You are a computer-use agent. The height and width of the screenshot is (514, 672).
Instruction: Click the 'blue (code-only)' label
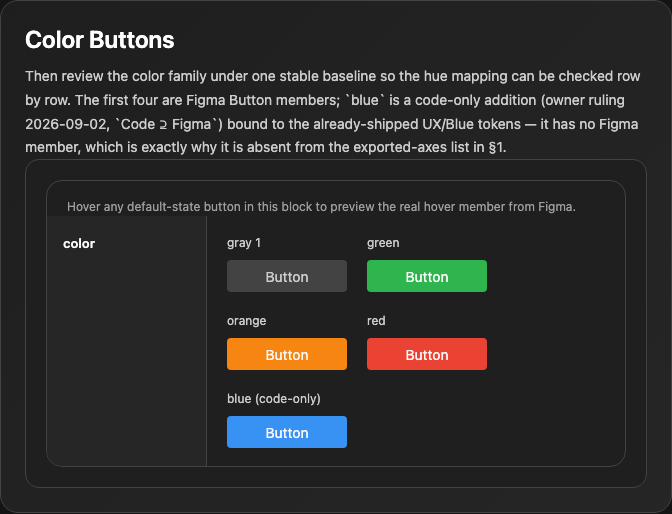click(274, 399)
